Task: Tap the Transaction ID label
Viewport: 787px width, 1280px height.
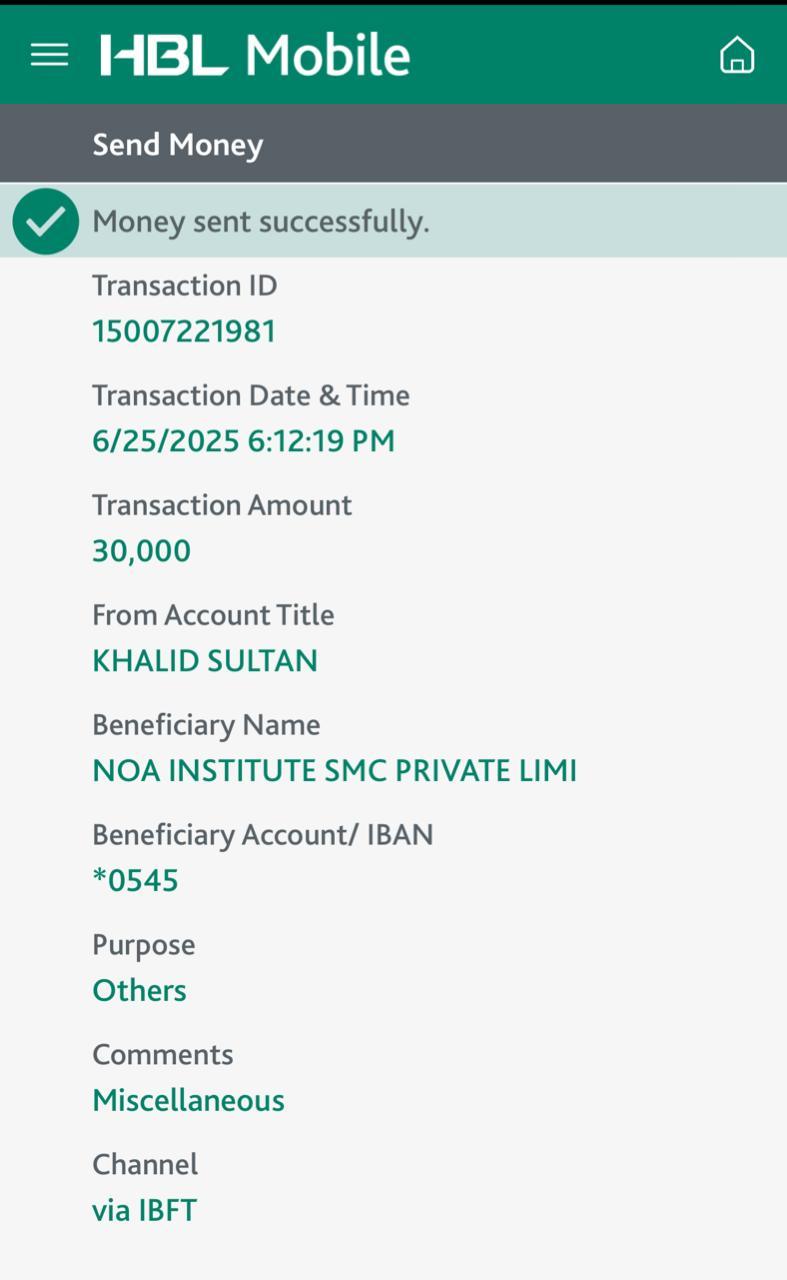Action: click(184, 286)
